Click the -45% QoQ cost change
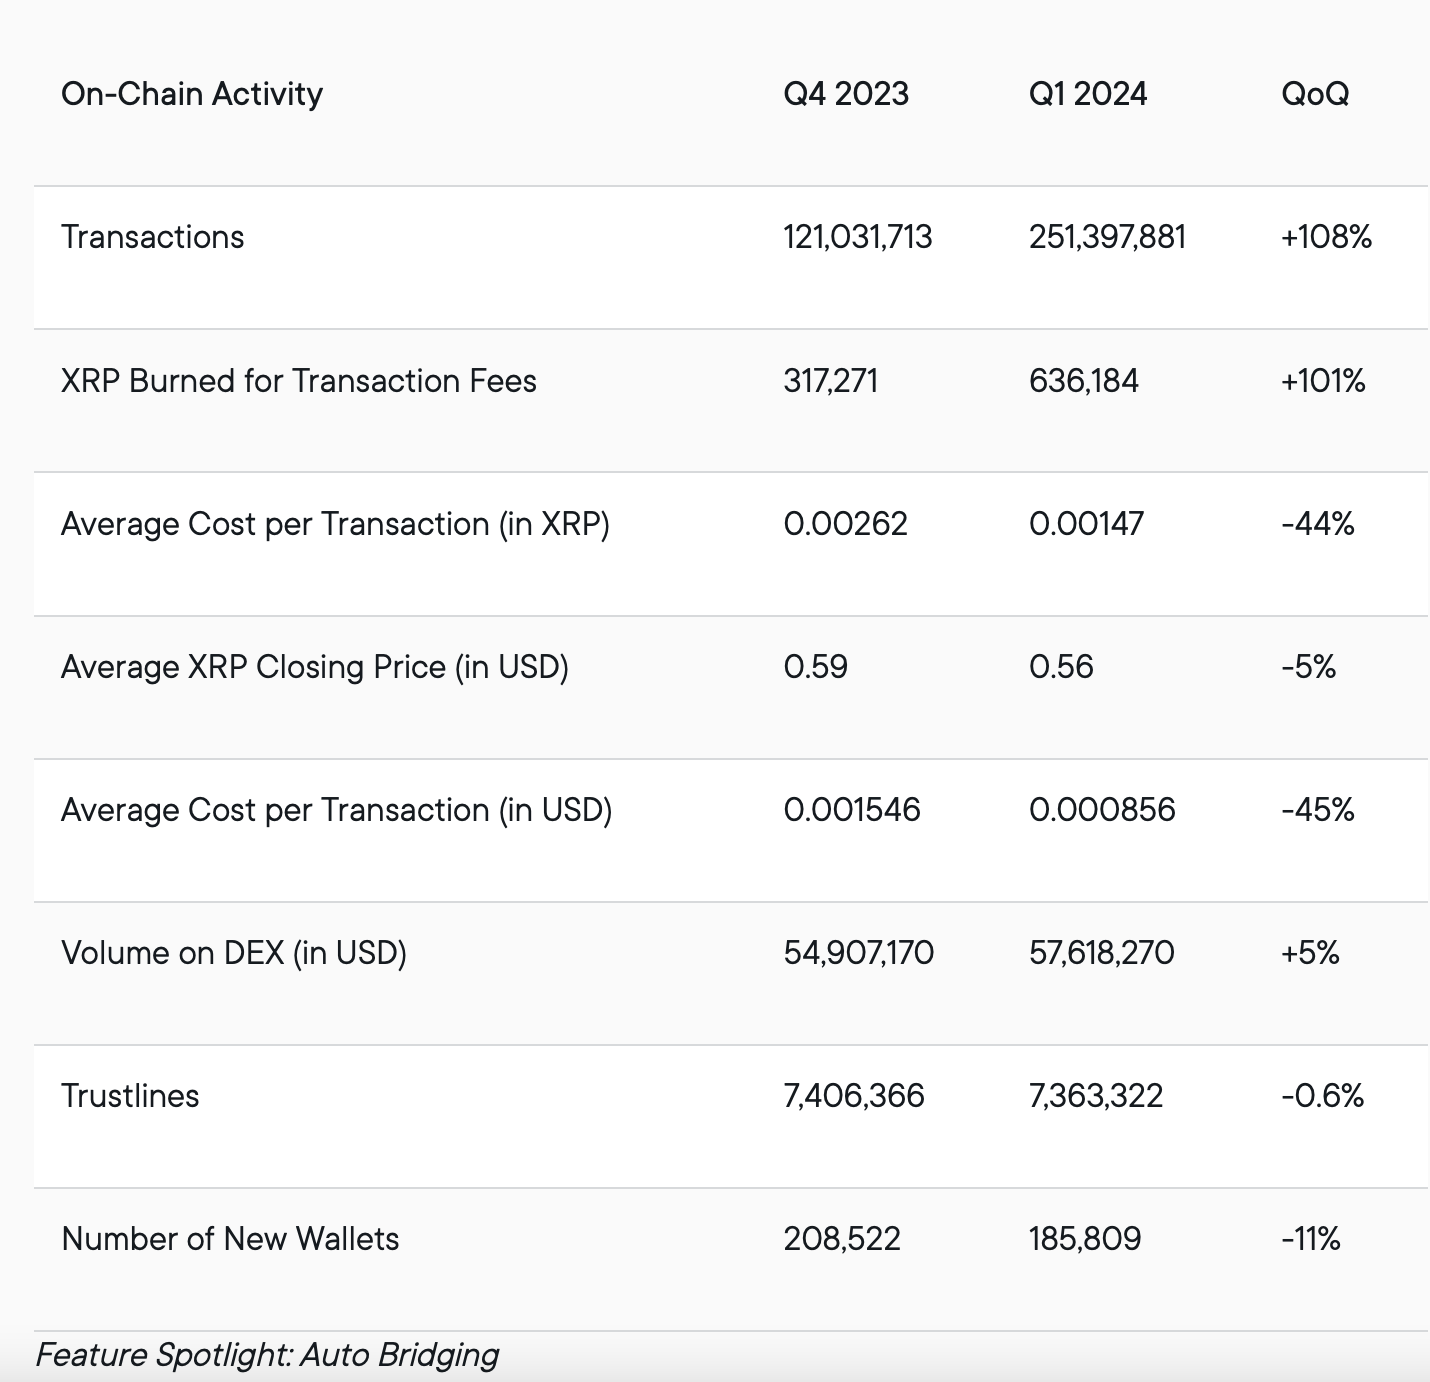The height and width of the screenshot is (1382, 1430). [x=1318, y=810]
